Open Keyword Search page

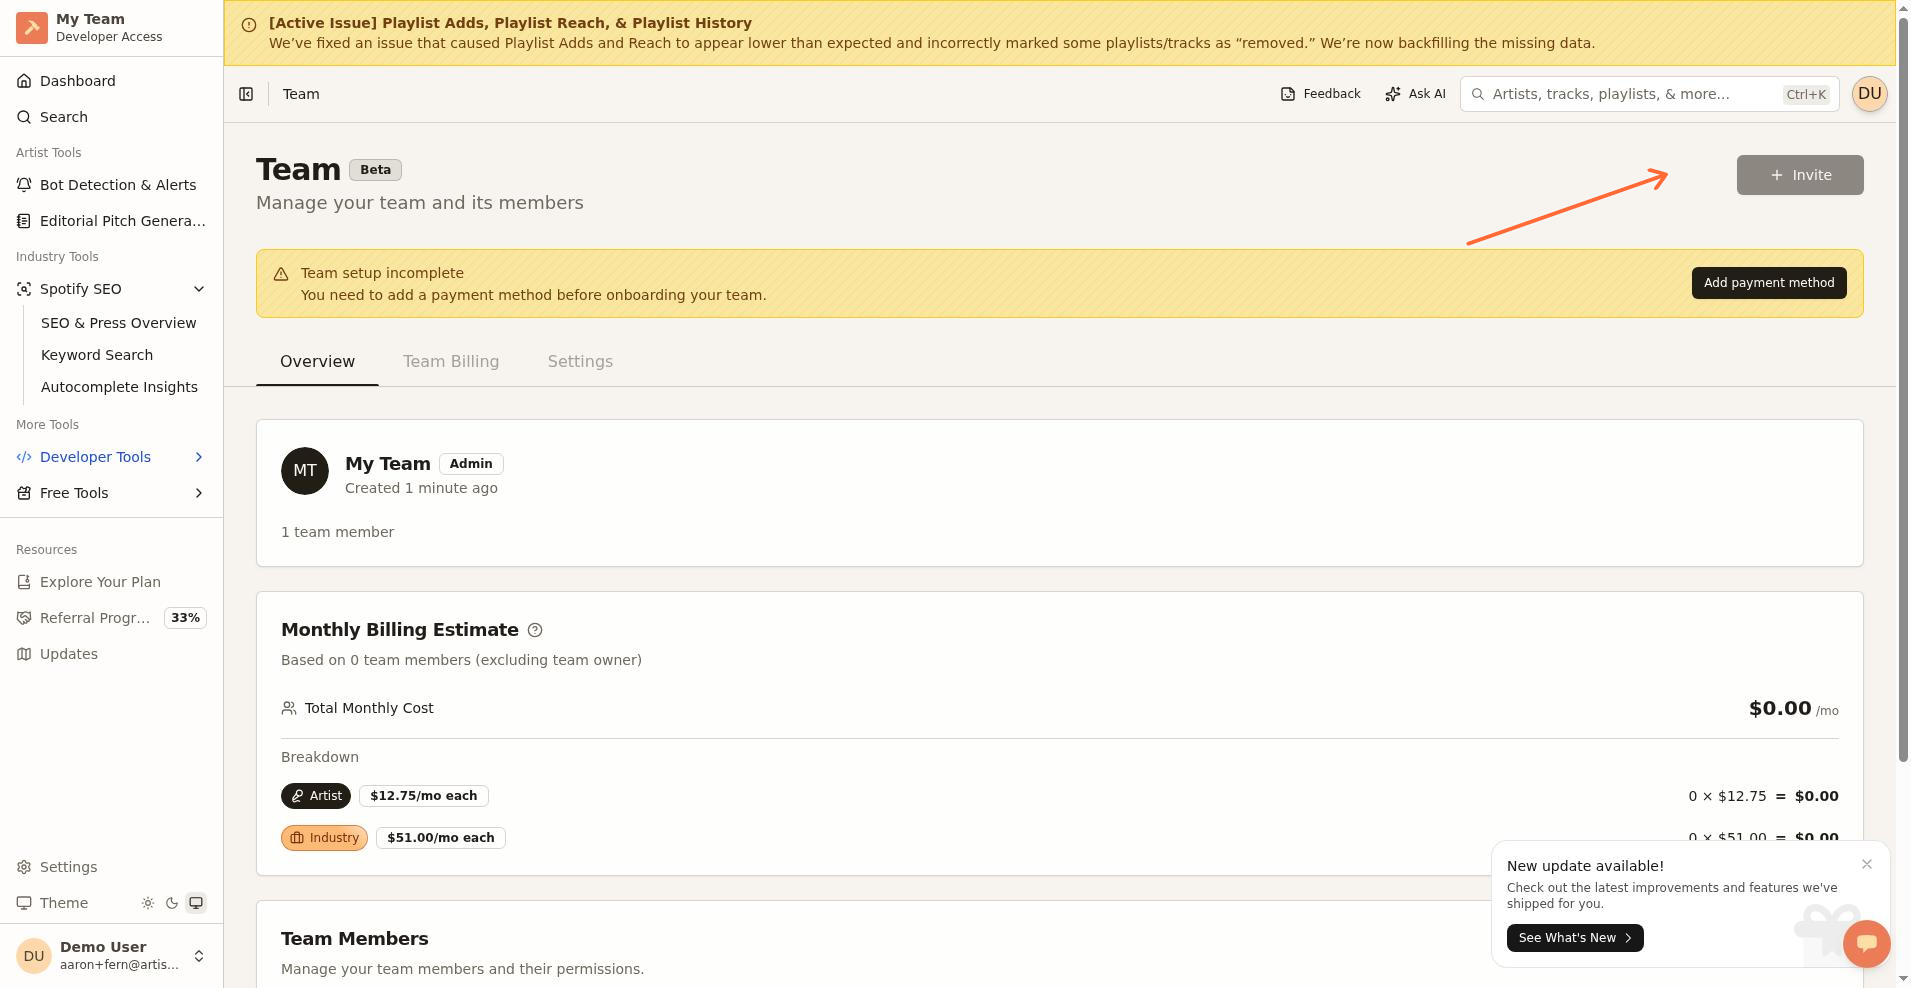tap(97, 355)
